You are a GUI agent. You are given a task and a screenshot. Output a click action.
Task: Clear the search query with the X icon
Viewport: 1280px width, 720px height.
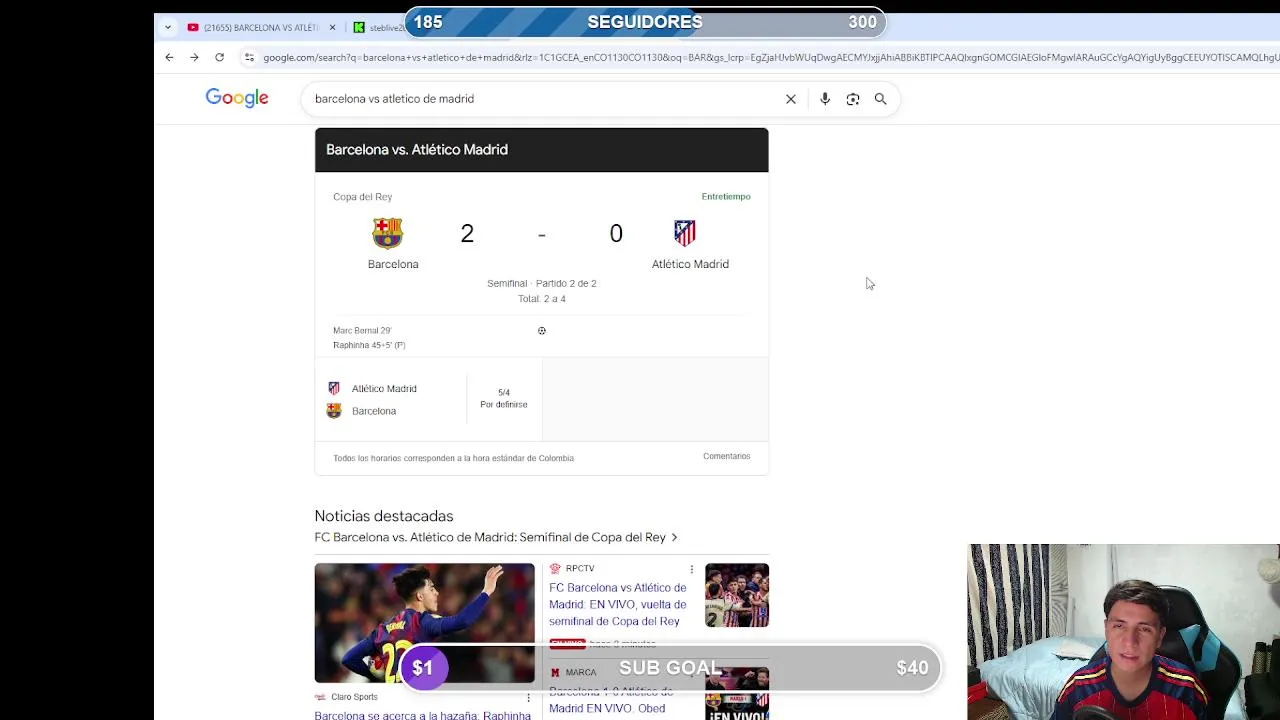coord(791,99)
